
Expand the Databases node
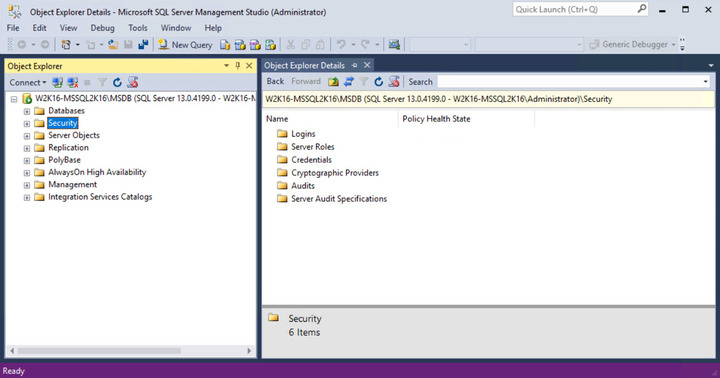(x=27, y=111)
